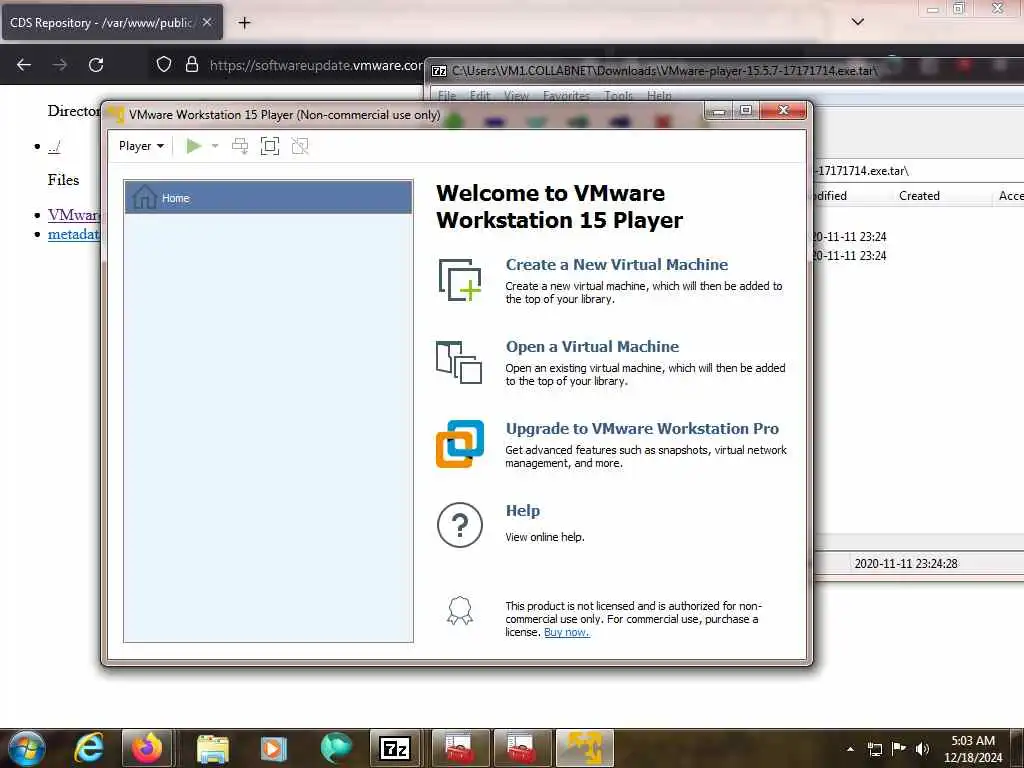Screen dimensions: 1024x768
Task: Click Upgrade to VMware Workstation Pro link
Action: 642,428
